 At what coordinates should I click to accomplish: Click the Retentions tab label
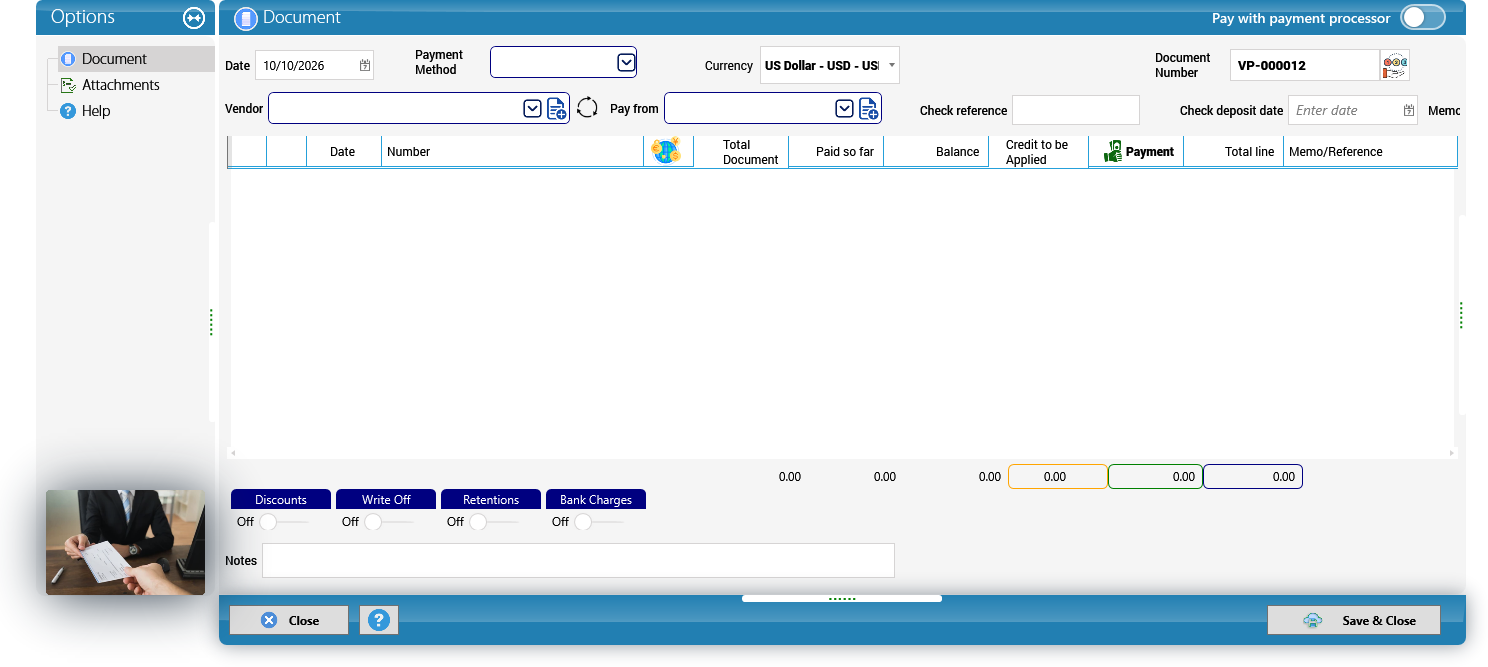coord(491,499)
